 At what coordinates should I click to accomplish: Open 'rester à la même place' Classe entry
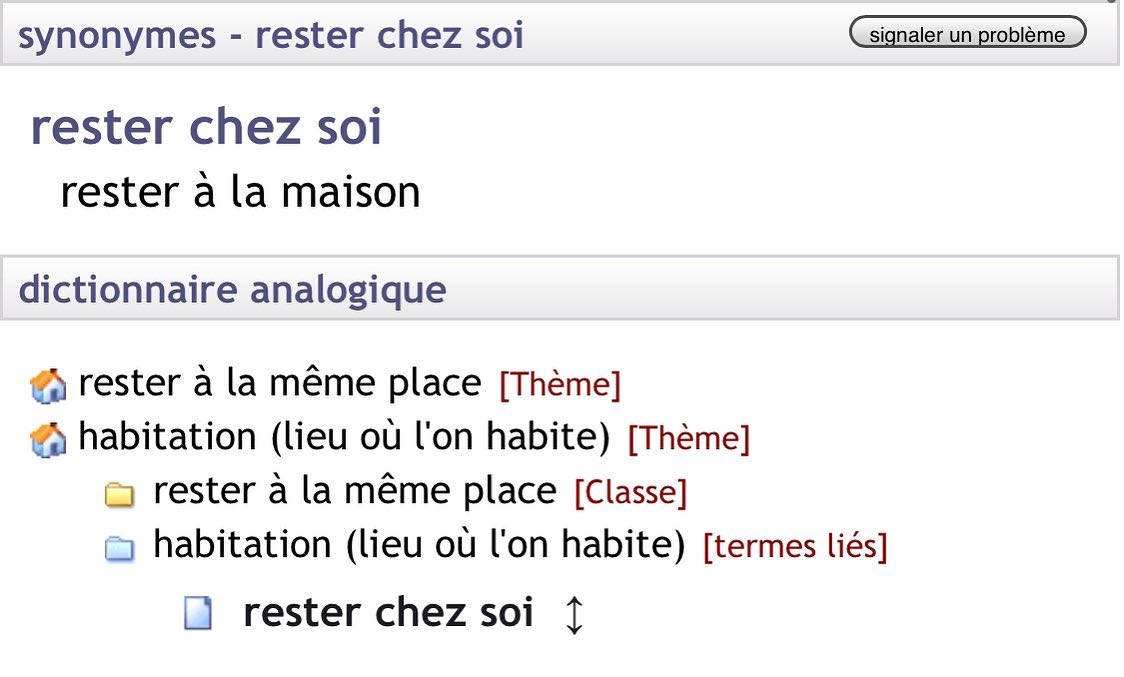[355, 491]
